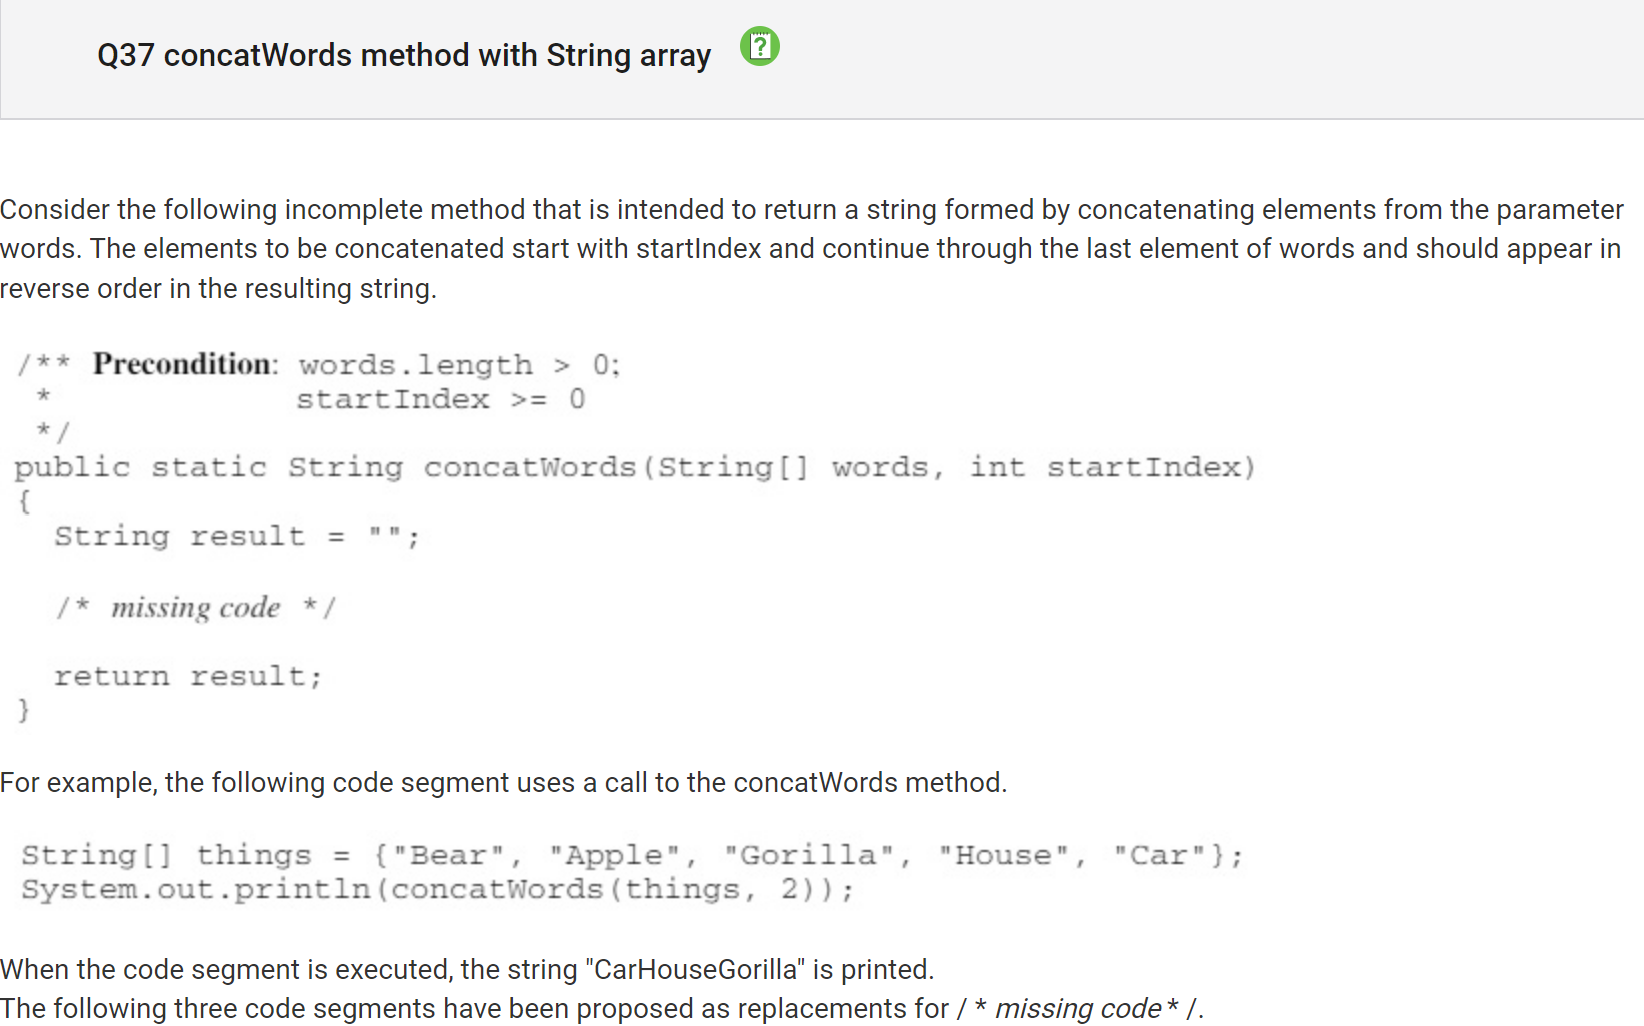This screenshot has width=1644, height=1026.
Task: Click the "Apple" string literal in the array
Action: (x=614, y=856)
